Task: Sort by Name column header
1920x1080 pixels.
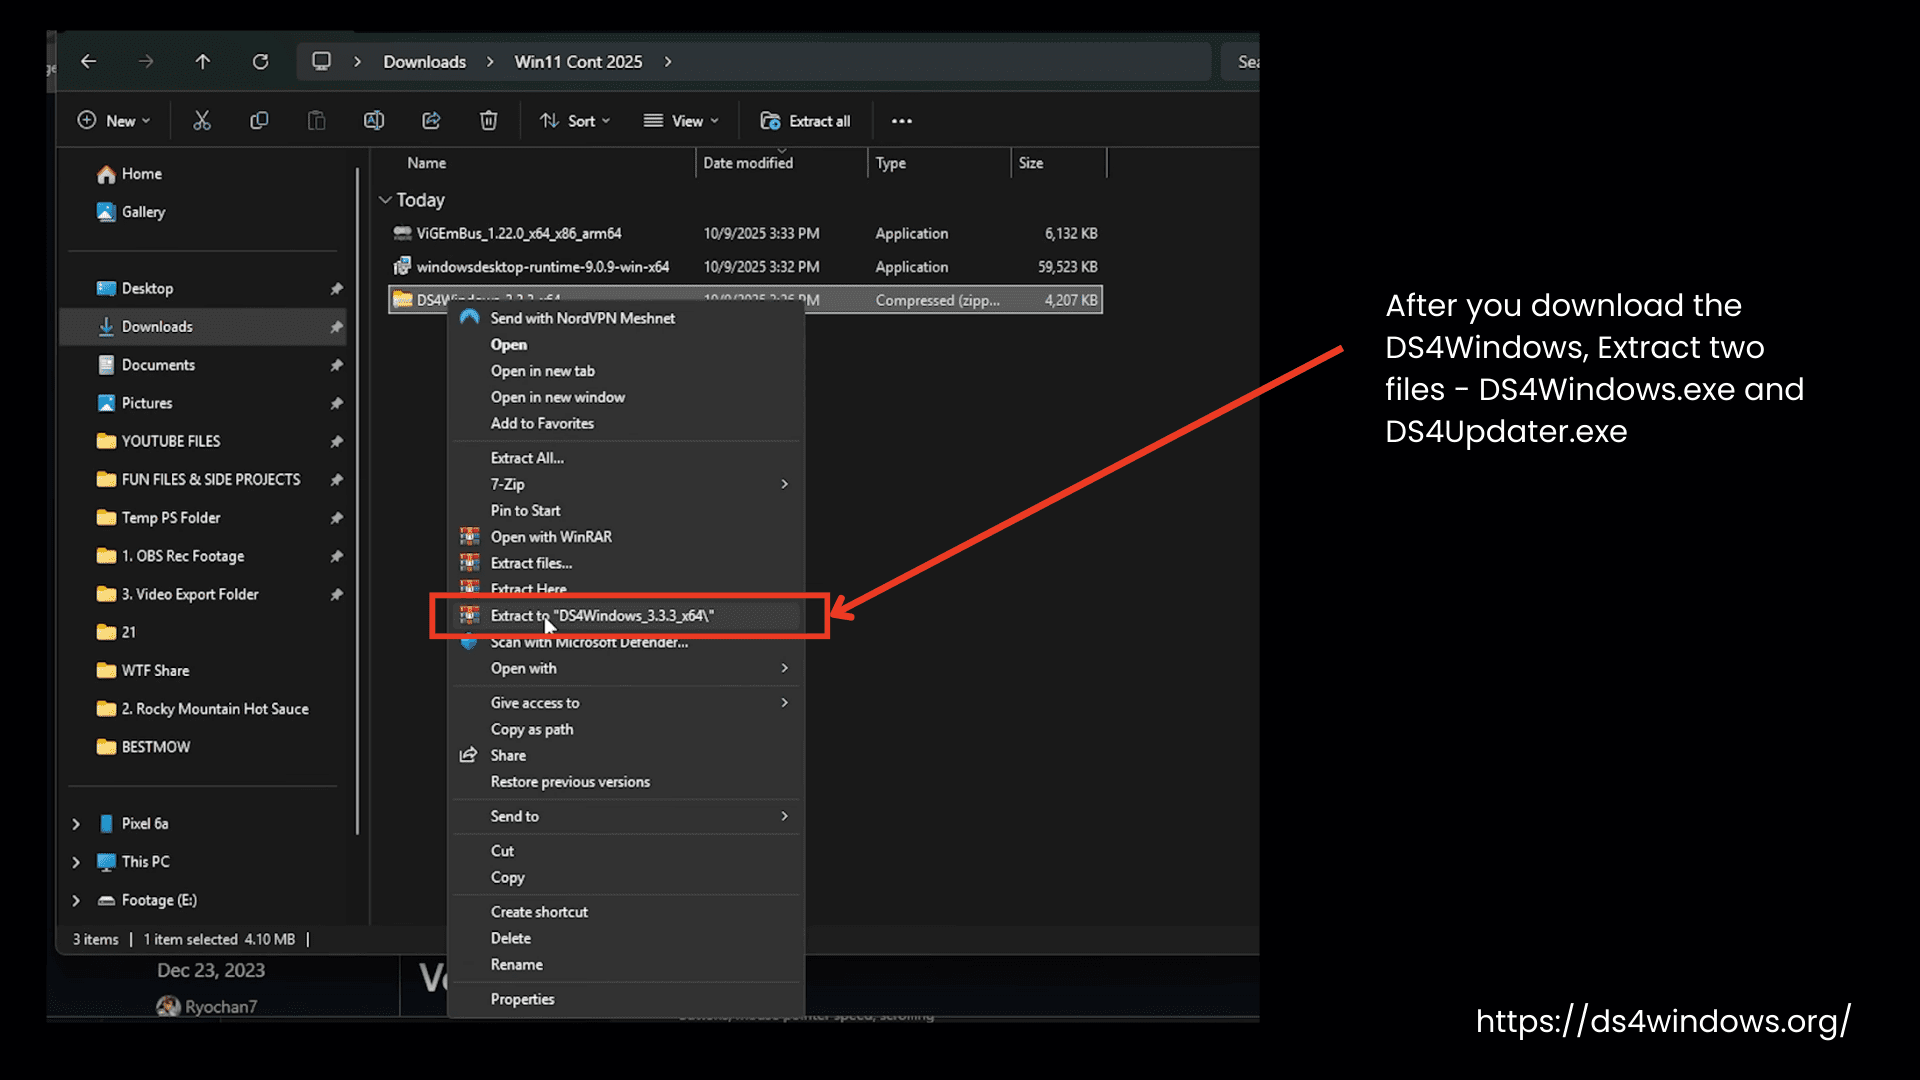Action: pos(426,163)
